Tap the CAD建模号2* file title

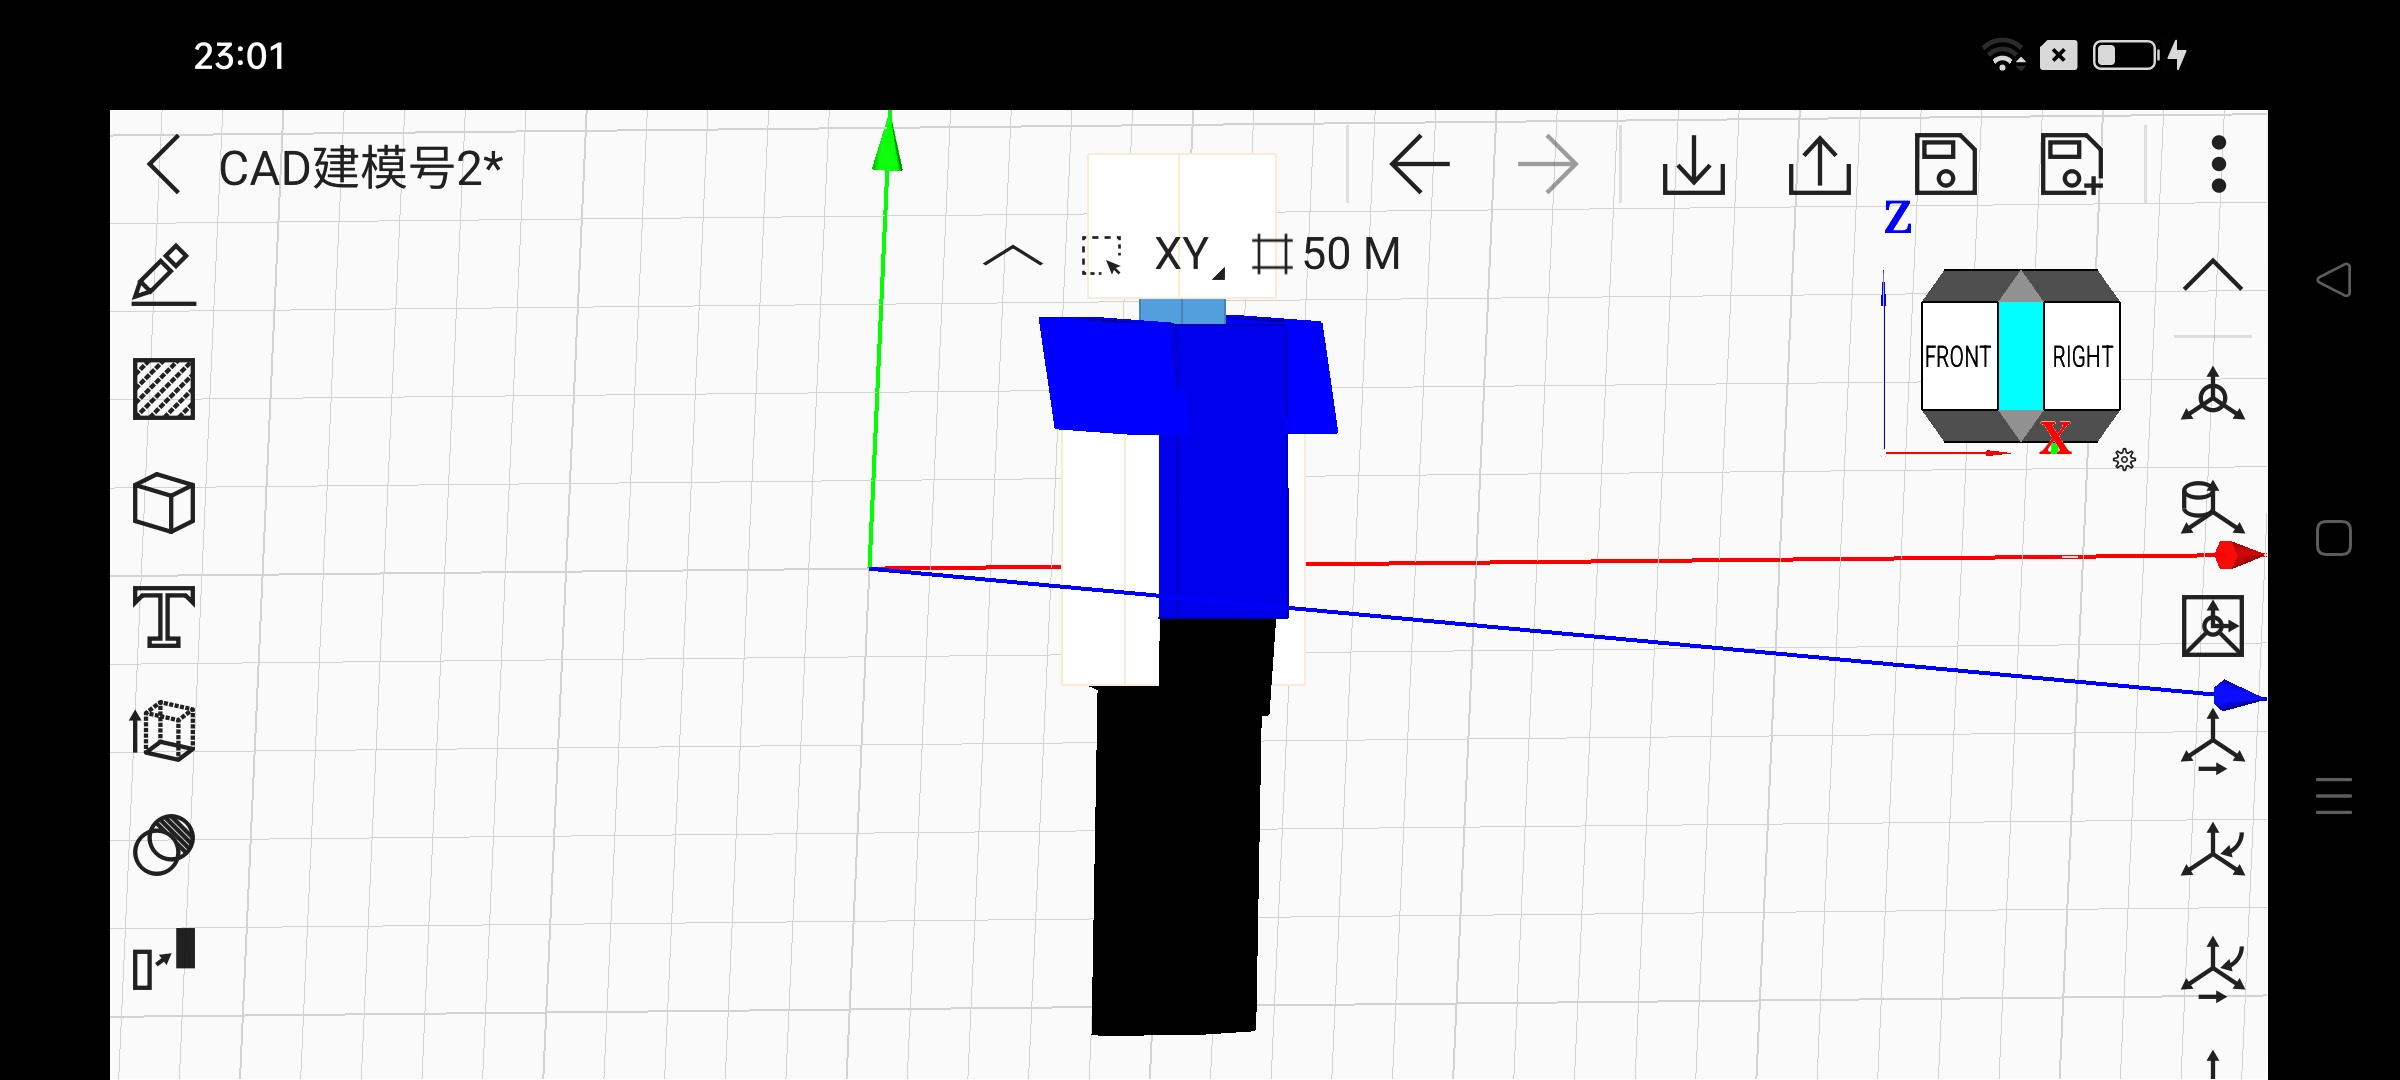[360, 167]
